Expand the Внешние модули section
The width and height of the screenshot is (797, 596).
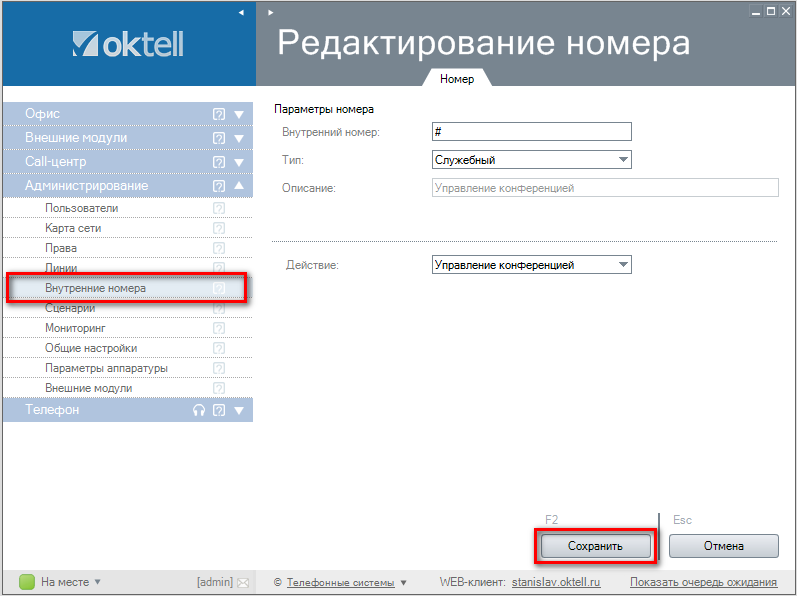click(x=239, y=138)
